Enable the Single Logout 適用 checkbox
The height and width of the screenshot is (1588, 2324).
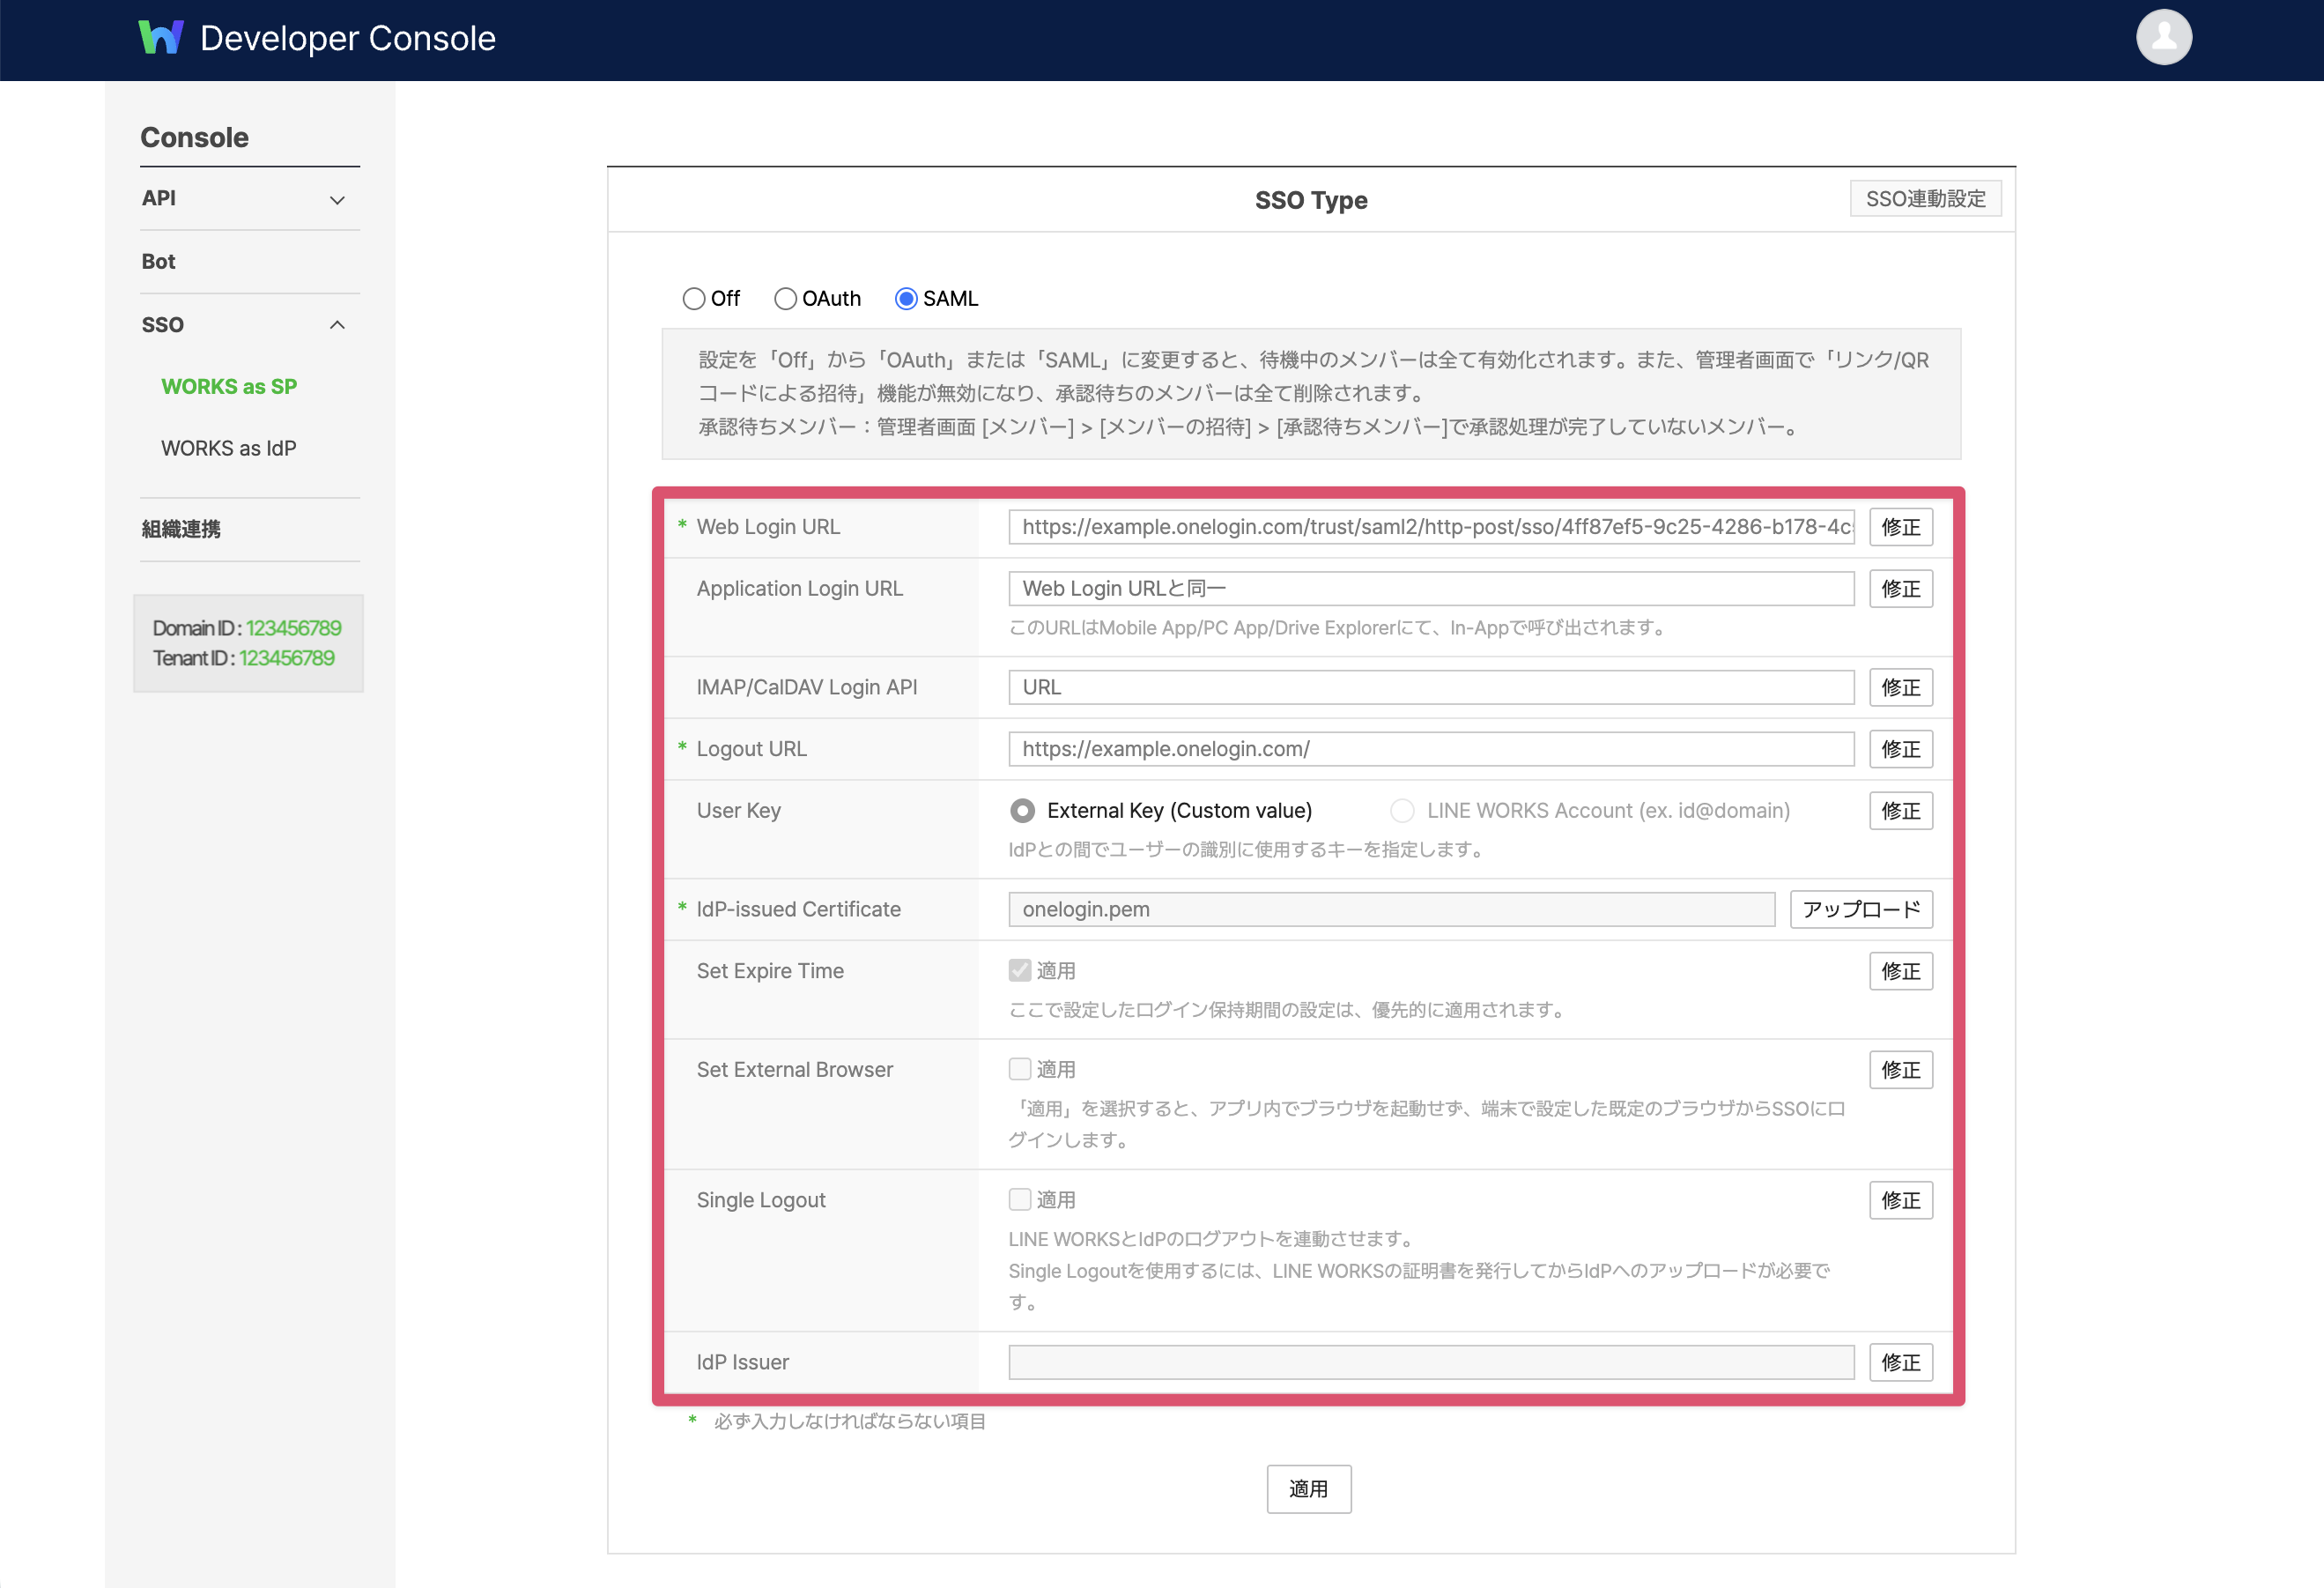(1019, 1200)
